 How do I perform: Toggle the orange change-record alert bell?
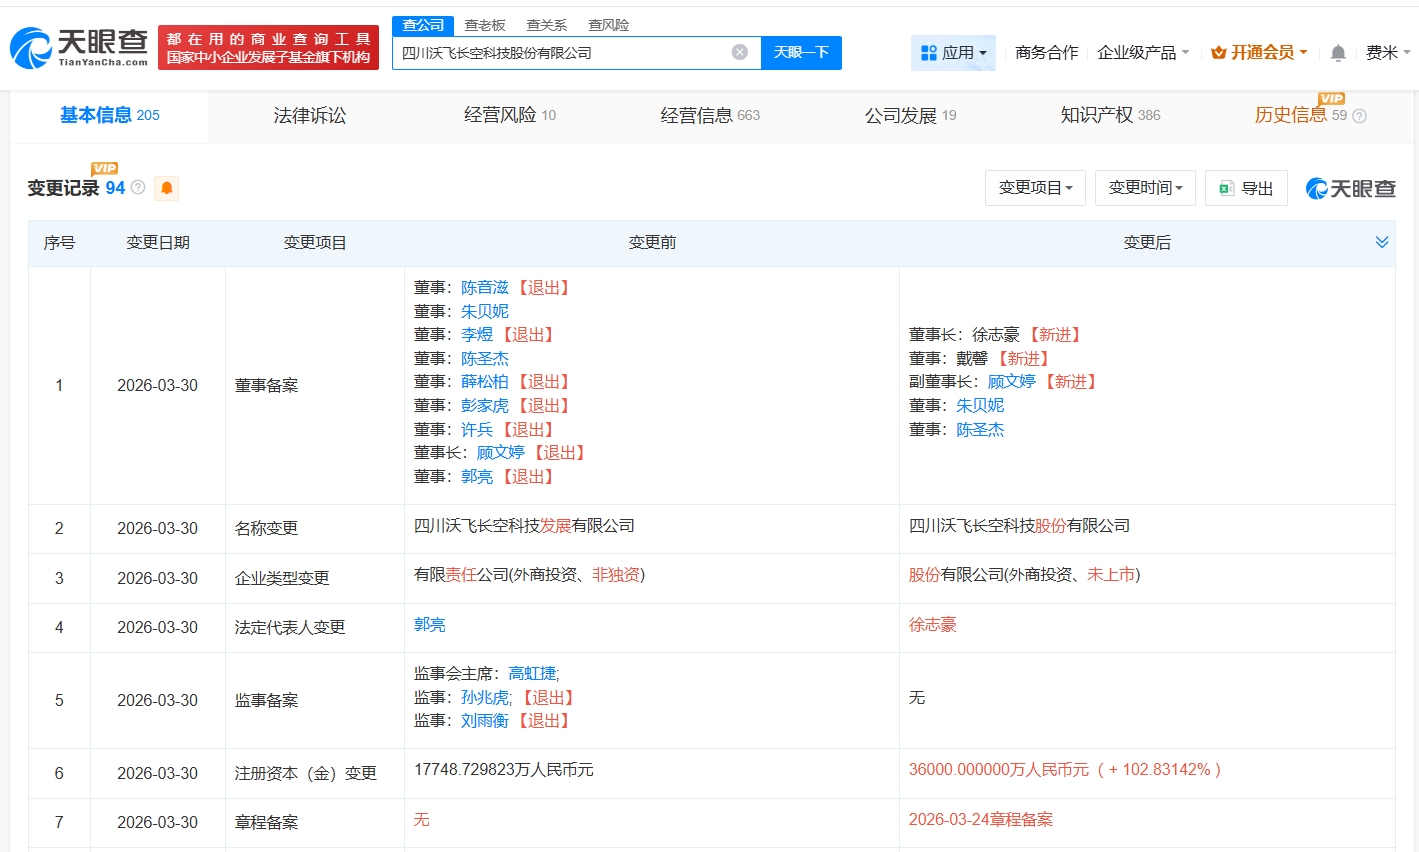[x=167, y=188]
